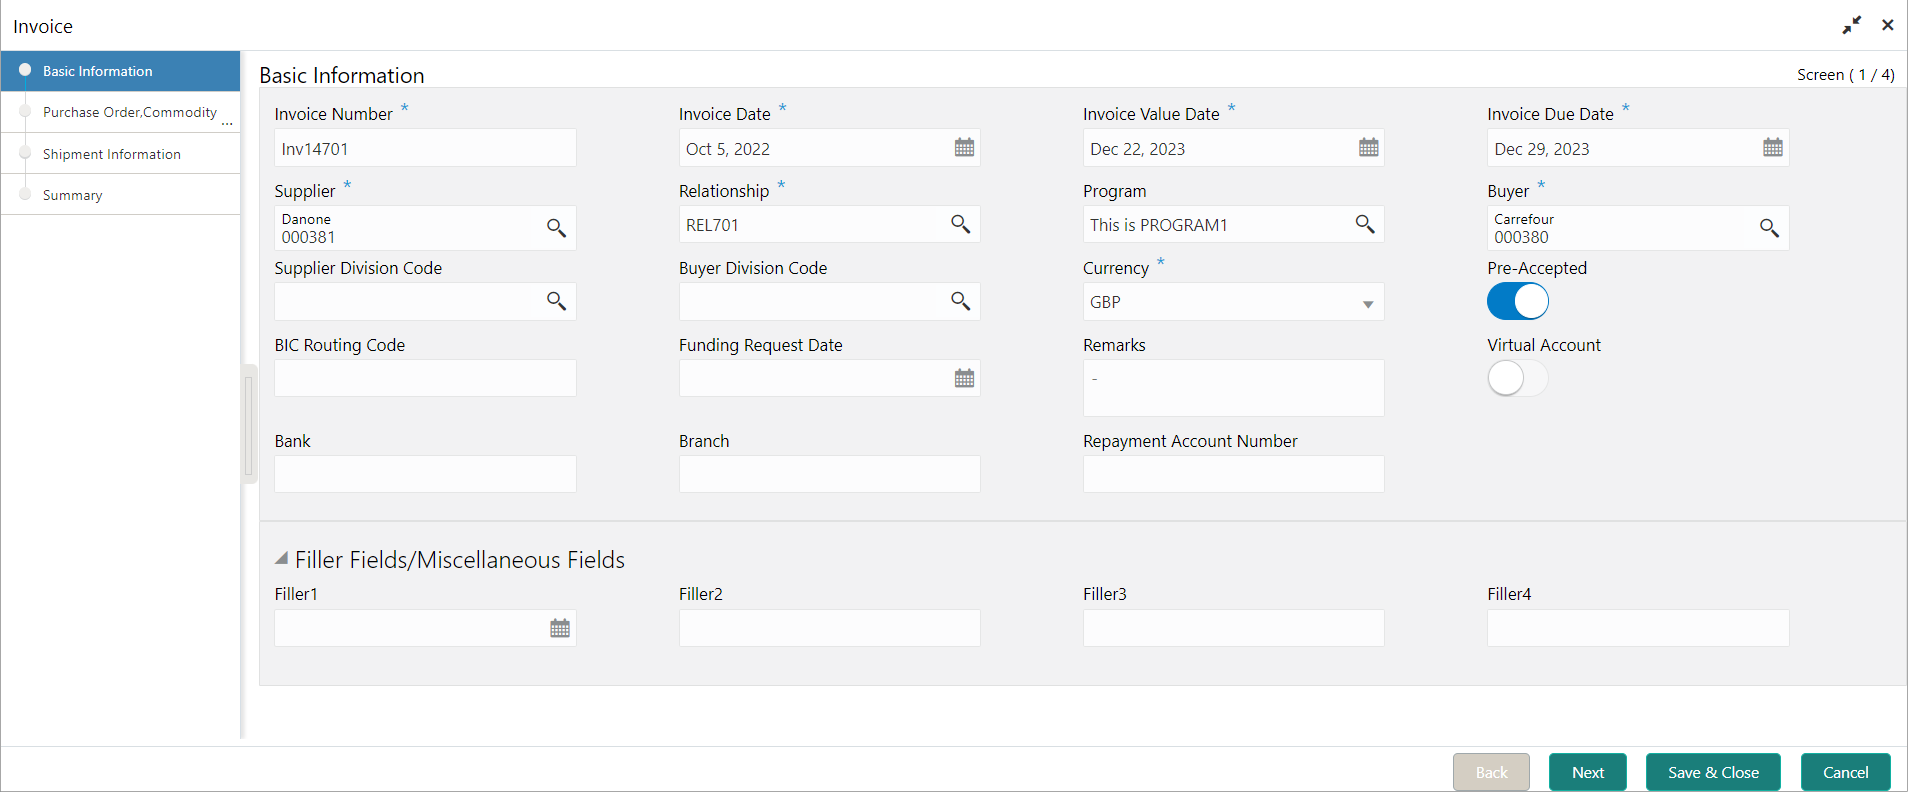This screenshot has height=792, width=1908.
Task: Open the Currency GBP dropdown
Action: [1233, 302]
